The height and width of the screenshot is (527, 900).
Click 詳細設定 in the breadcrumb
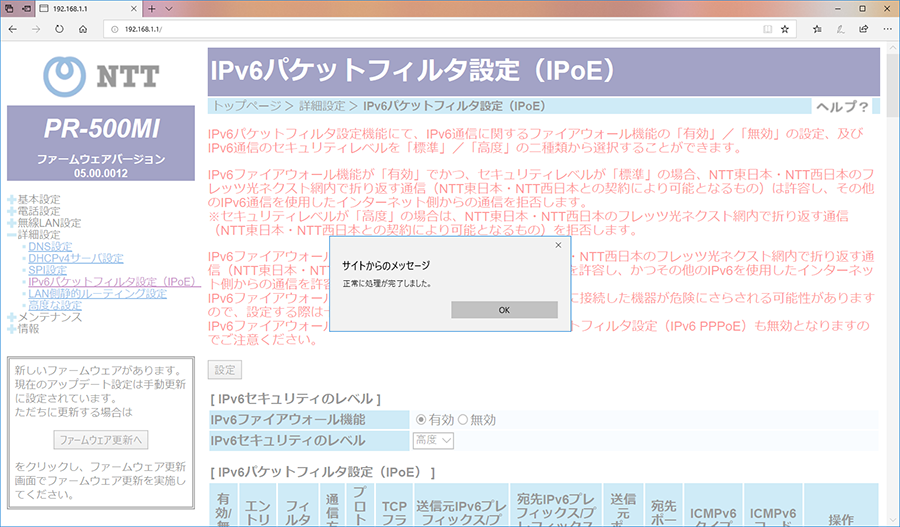click(322, 106)
